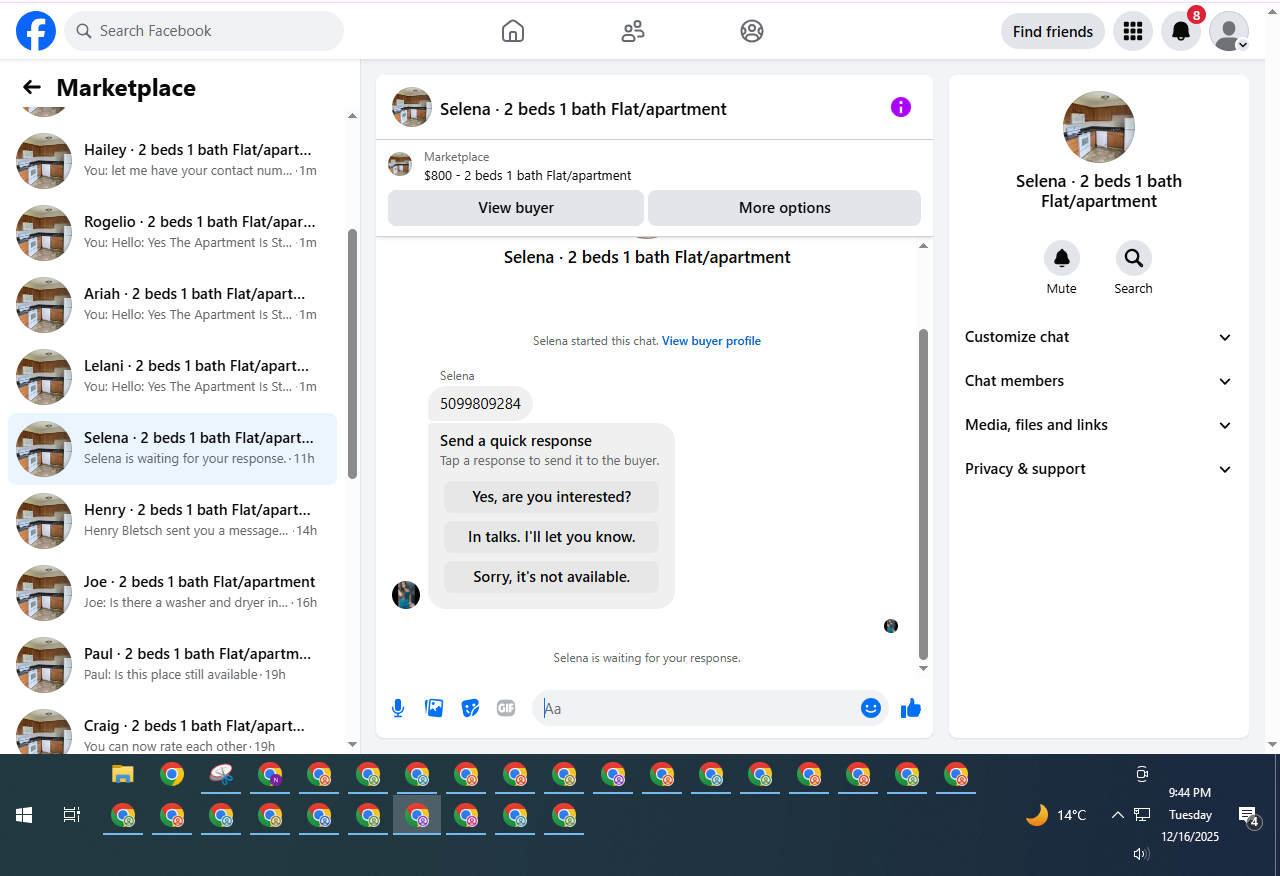
Task: Click the chat messages vertical scrollbar
Action: tap(923, 494)
